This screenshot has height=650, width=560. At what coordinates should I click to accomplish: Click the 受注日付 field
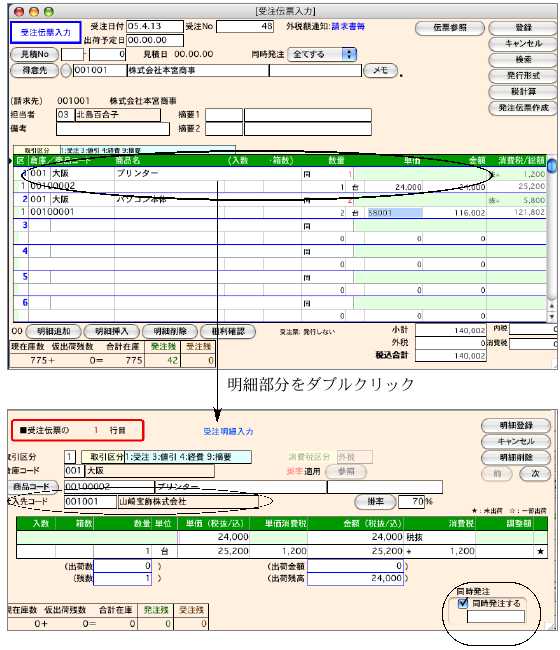click(155, 27)
